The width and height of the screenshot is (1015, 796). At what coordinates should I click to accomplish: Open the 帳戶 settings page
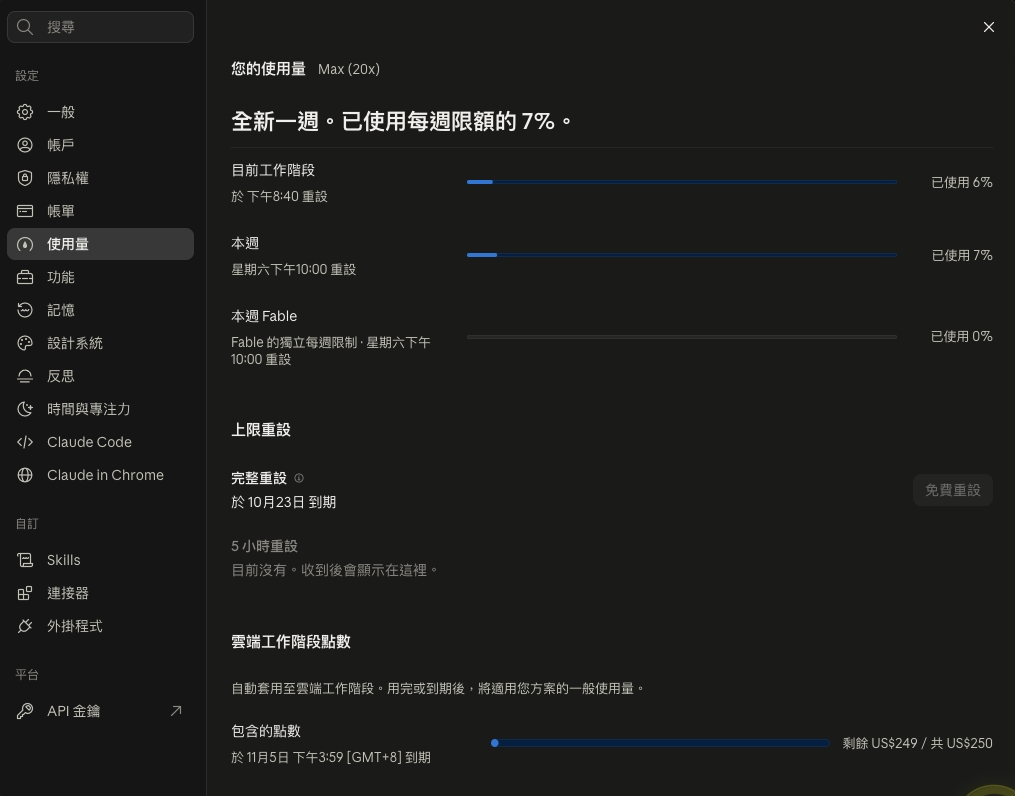(x=100, y=145)
